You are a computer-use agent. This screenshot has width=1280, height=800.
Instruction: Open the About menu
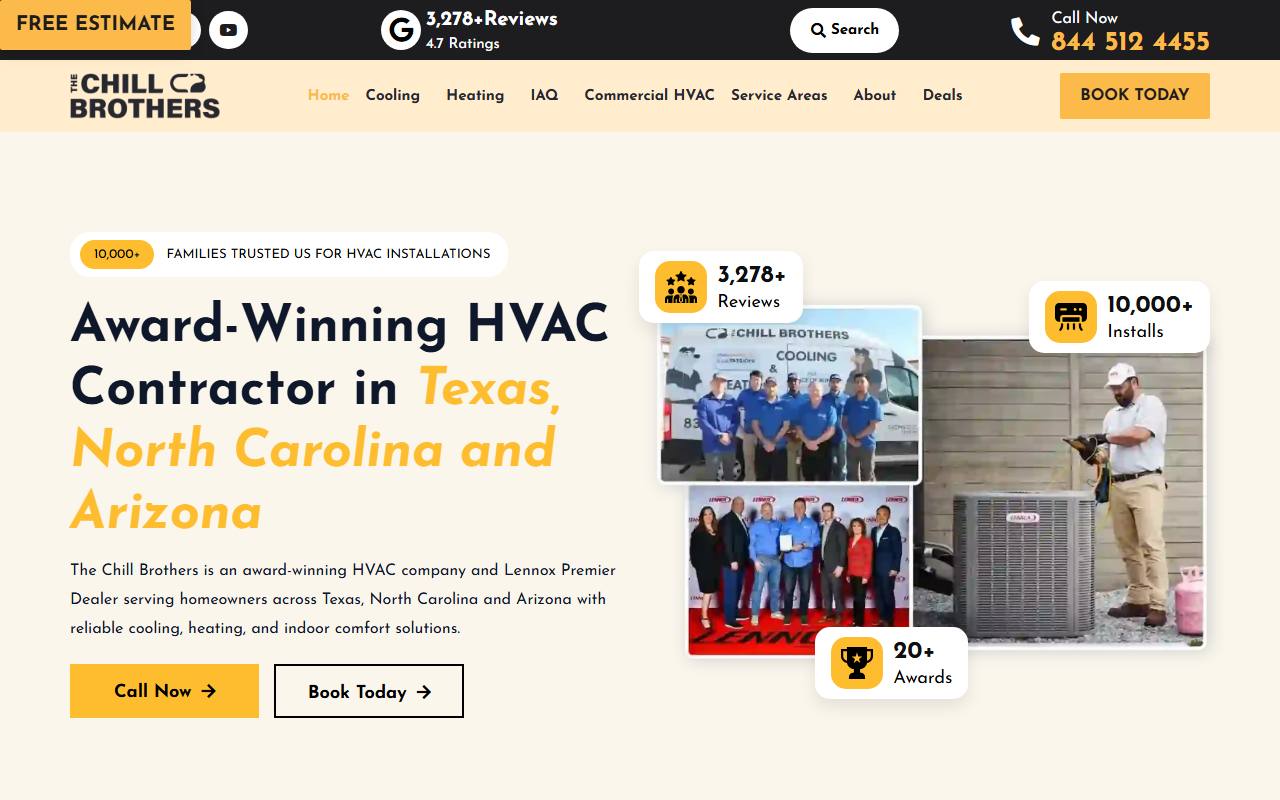(874, 95)
